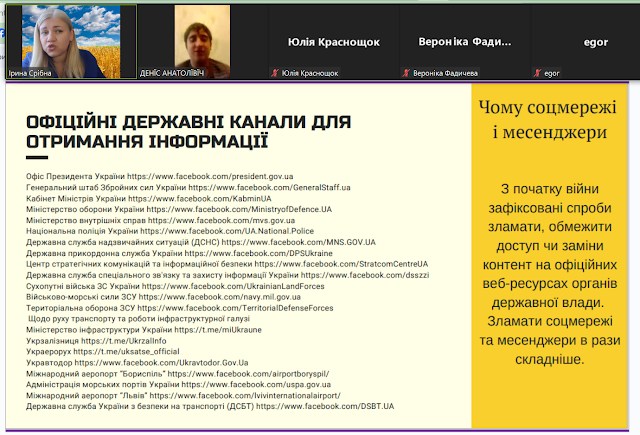Open ДСБТ DSBT.UA facebook link
640x435 pixels.
325,406
